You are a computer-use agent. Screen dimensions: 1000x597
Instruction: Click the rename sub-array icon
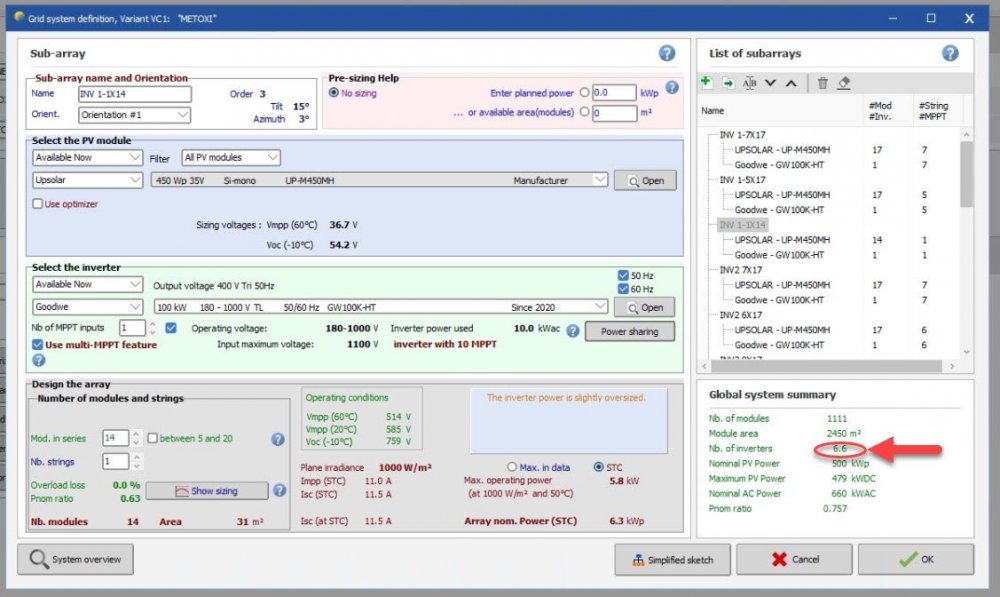(x=749, y=83)
